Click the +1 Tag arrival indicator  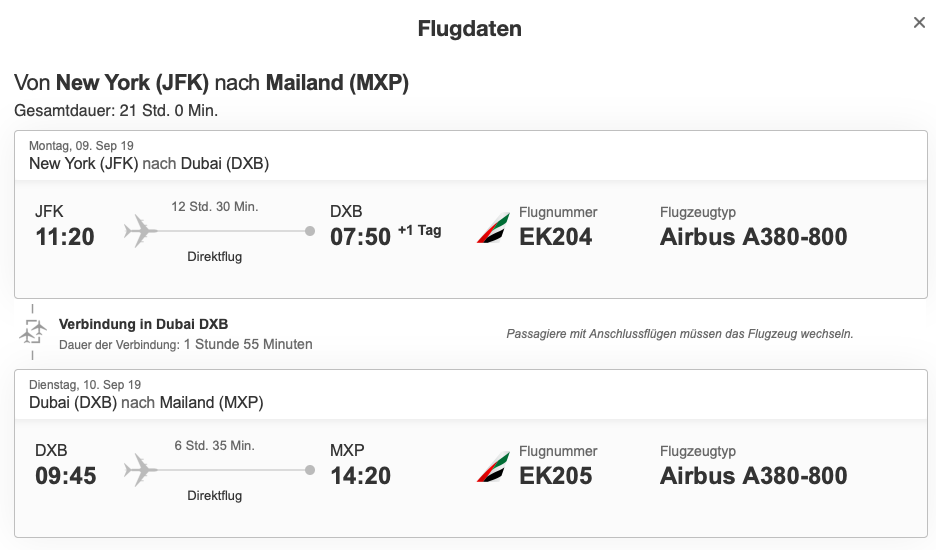[x=419, y=231]
